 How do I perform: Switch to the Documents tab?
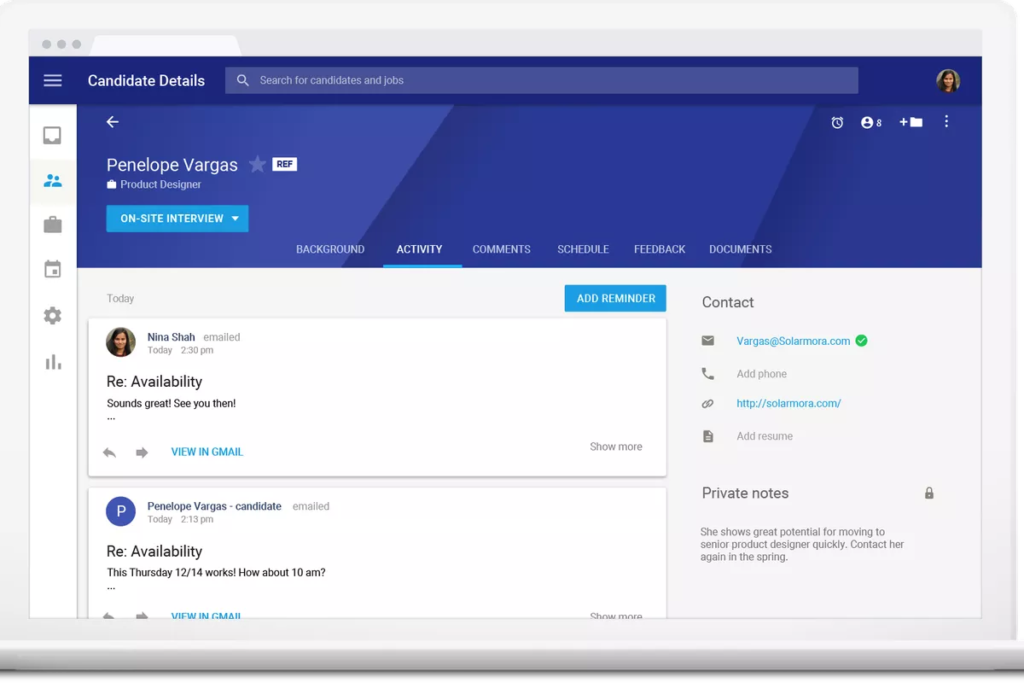(x=741, y=249)
